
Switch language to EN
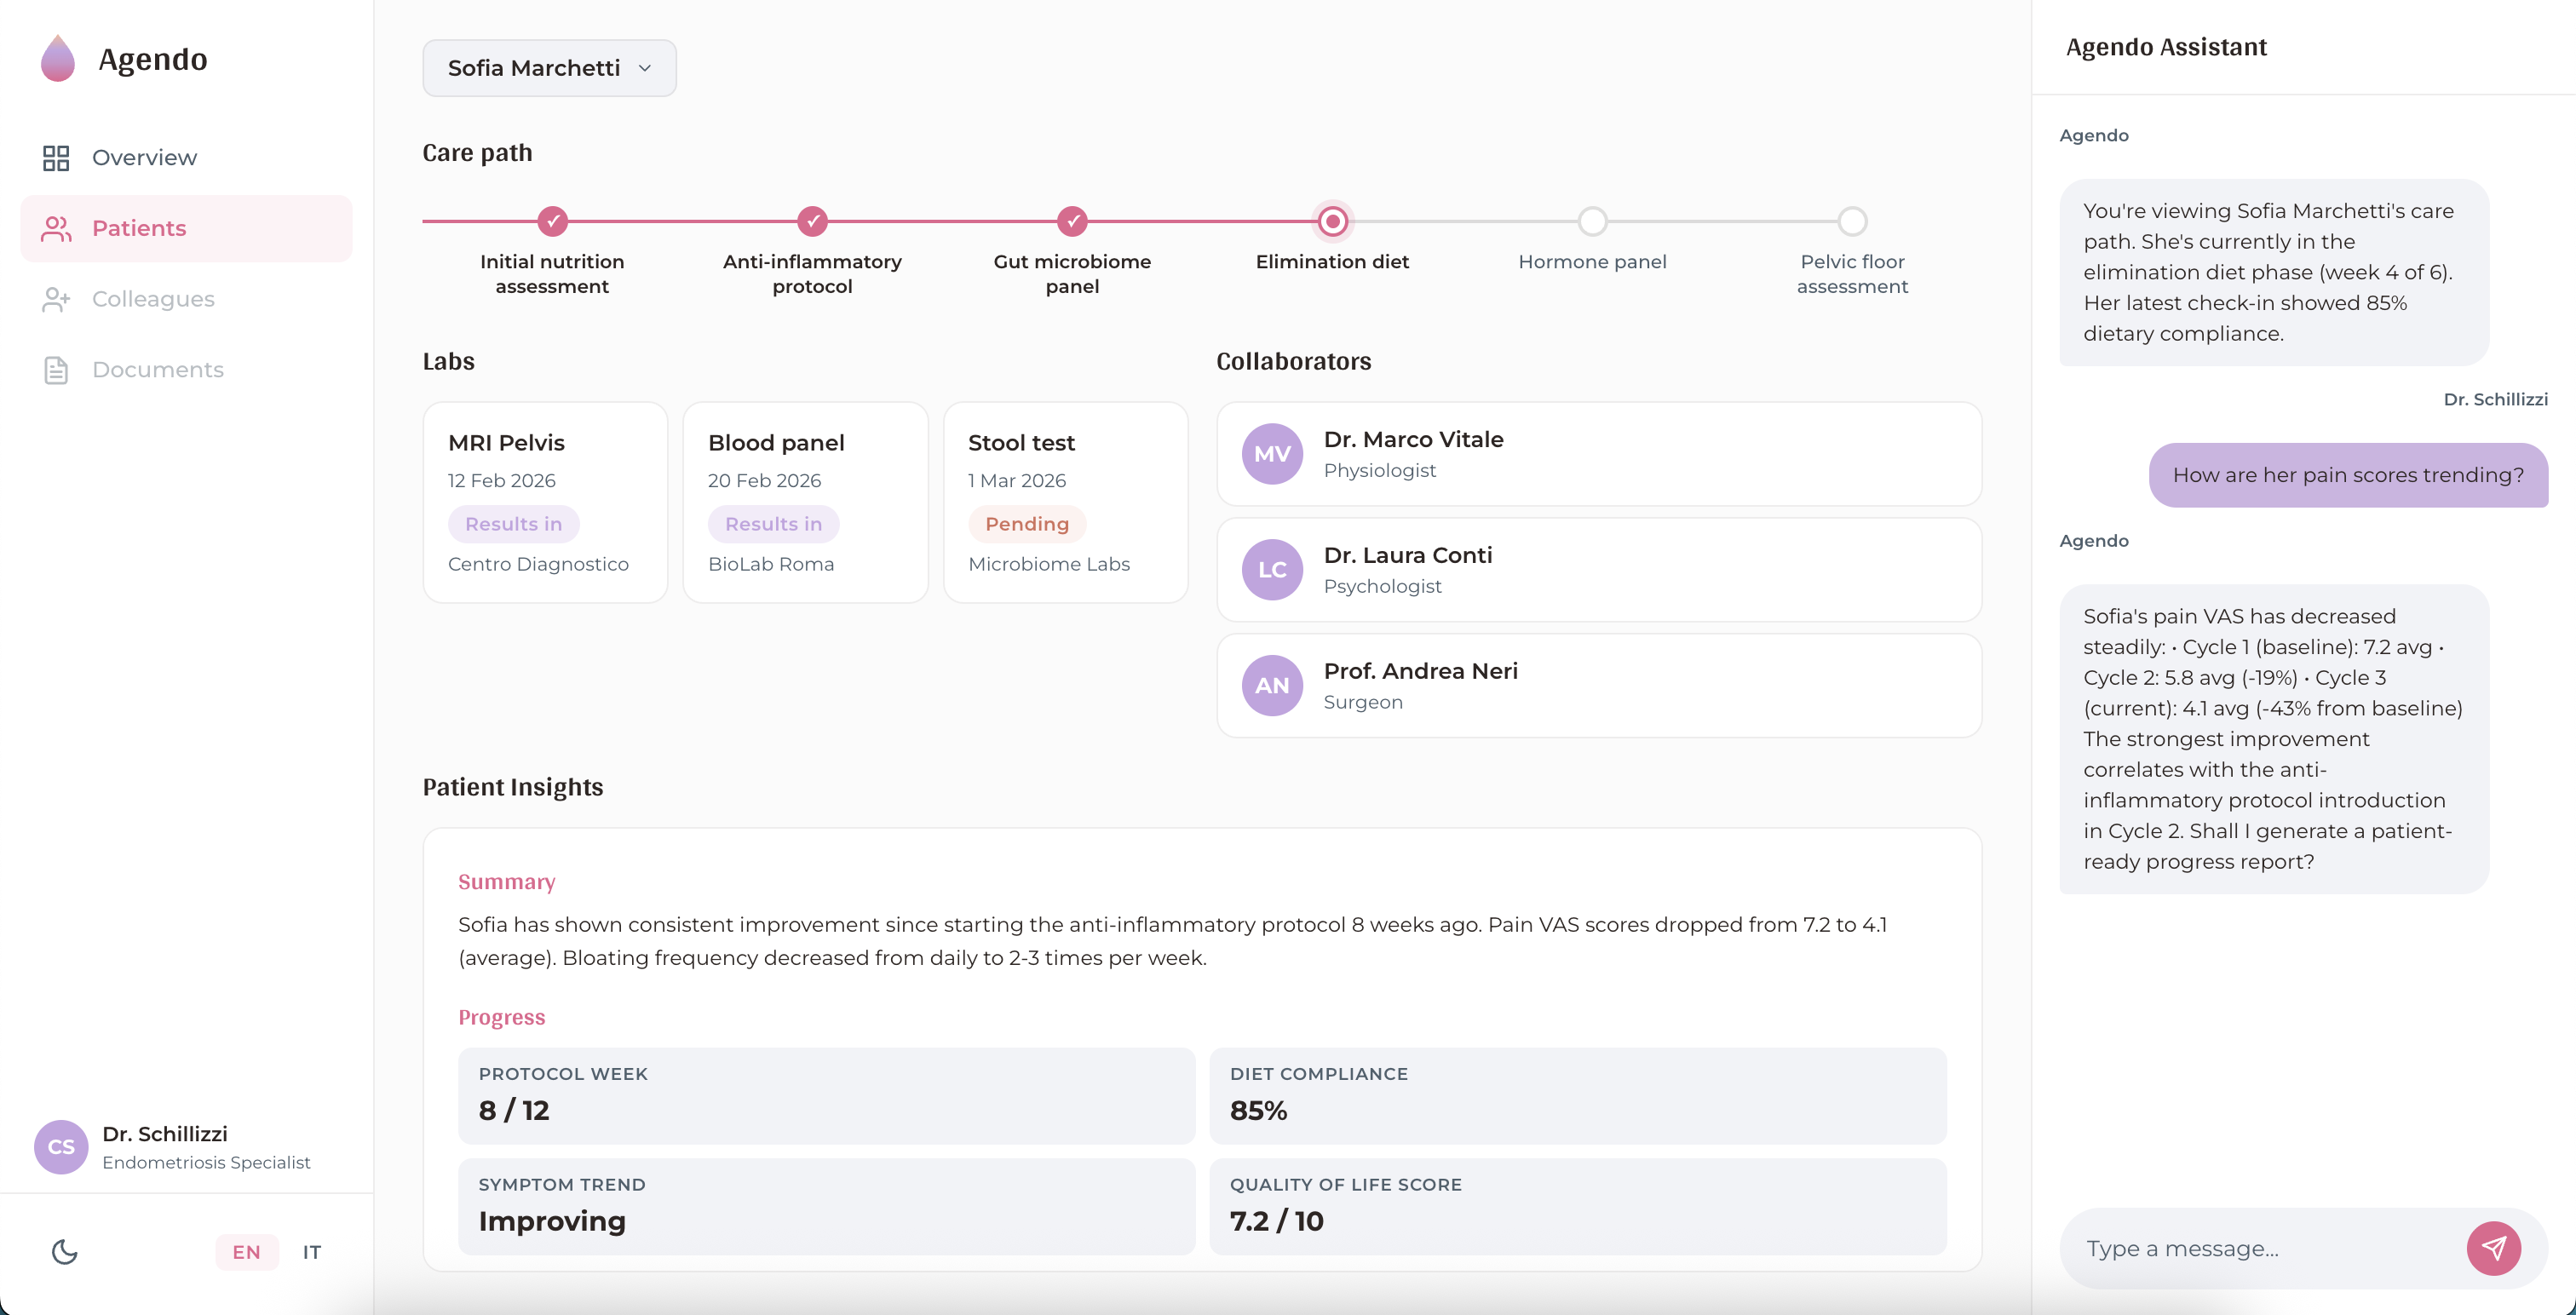pyautogui.click(x=246, y=1252)
